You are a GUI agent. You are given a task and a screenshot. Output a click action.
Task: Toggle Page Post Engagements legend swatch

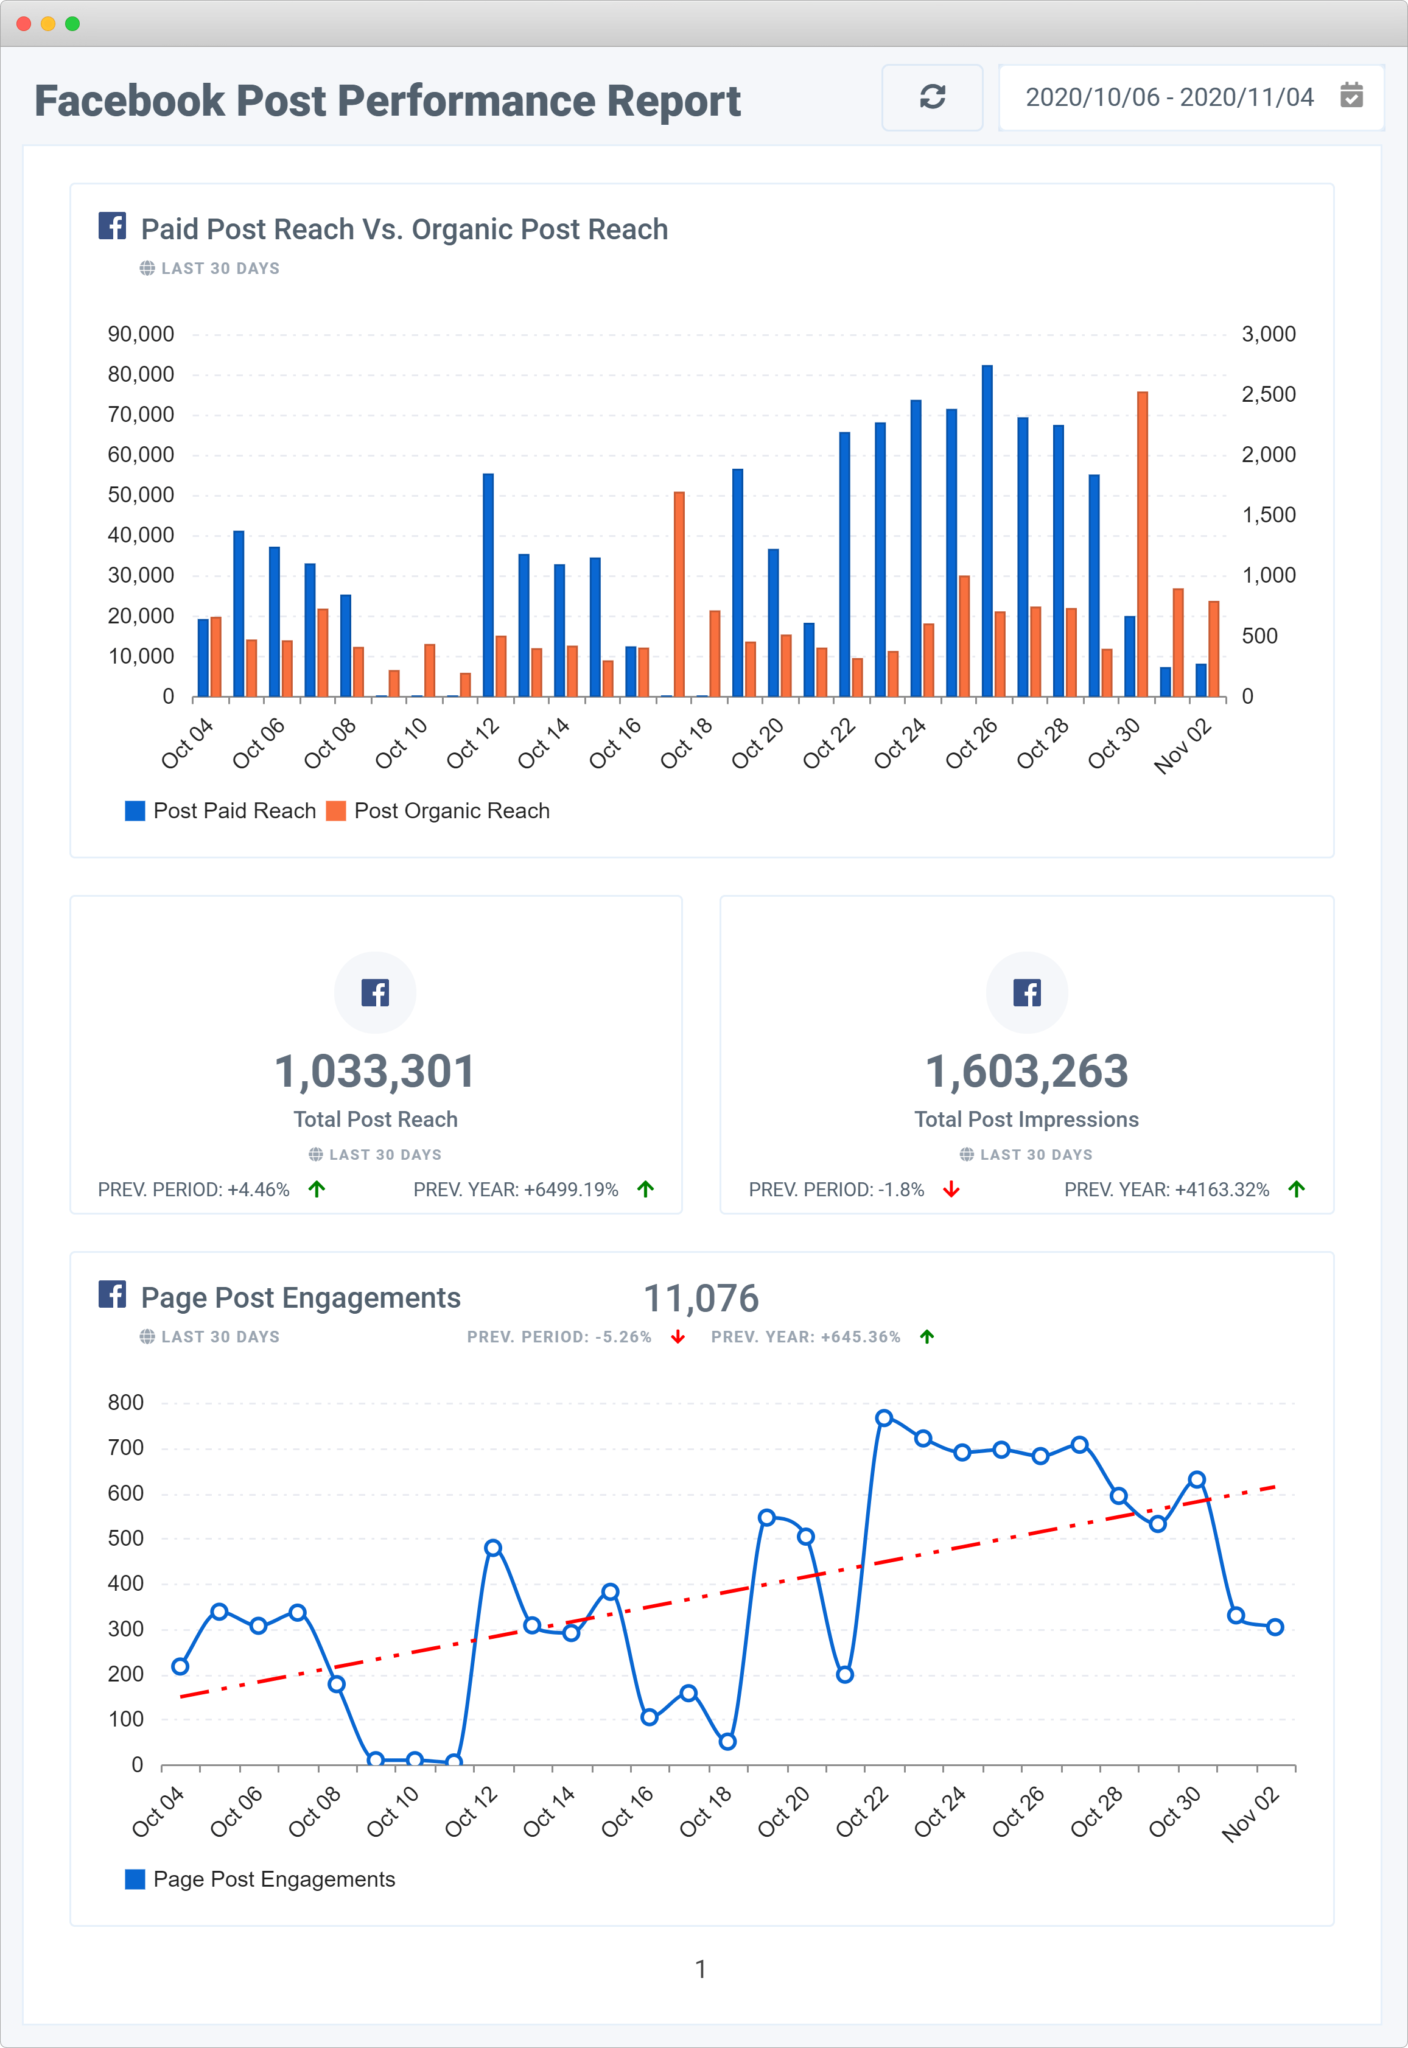pyautogui.click(x=135, y=1879)
